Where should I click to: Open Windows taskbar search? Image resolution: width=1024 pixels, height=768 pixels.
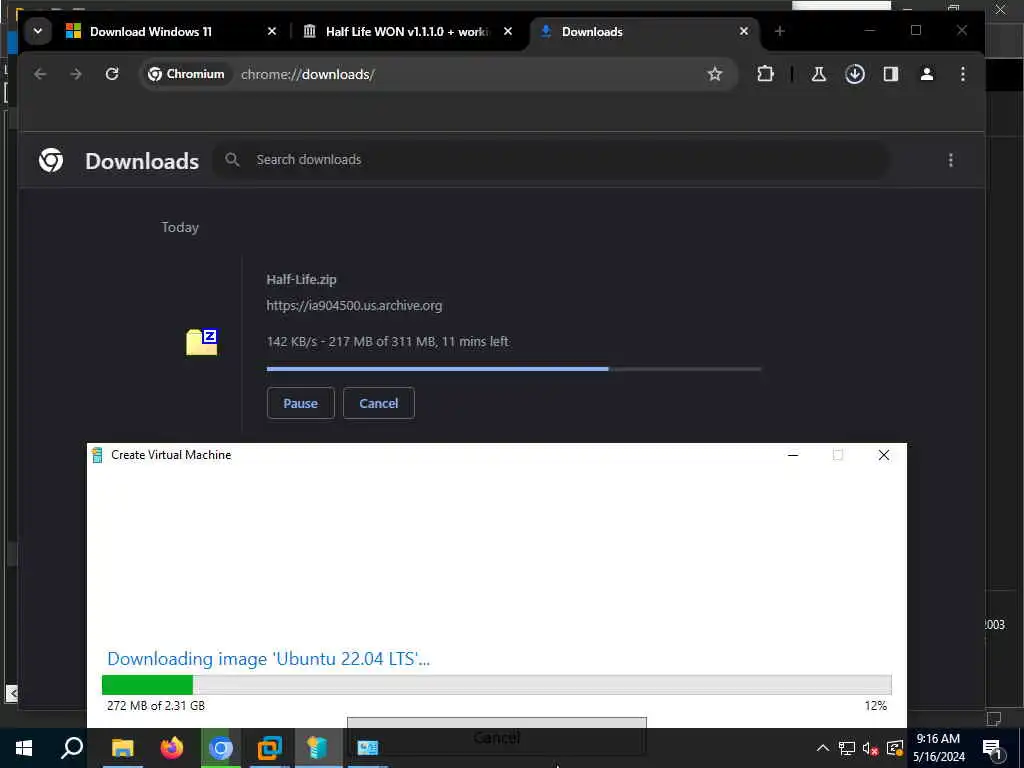point(72,748)
